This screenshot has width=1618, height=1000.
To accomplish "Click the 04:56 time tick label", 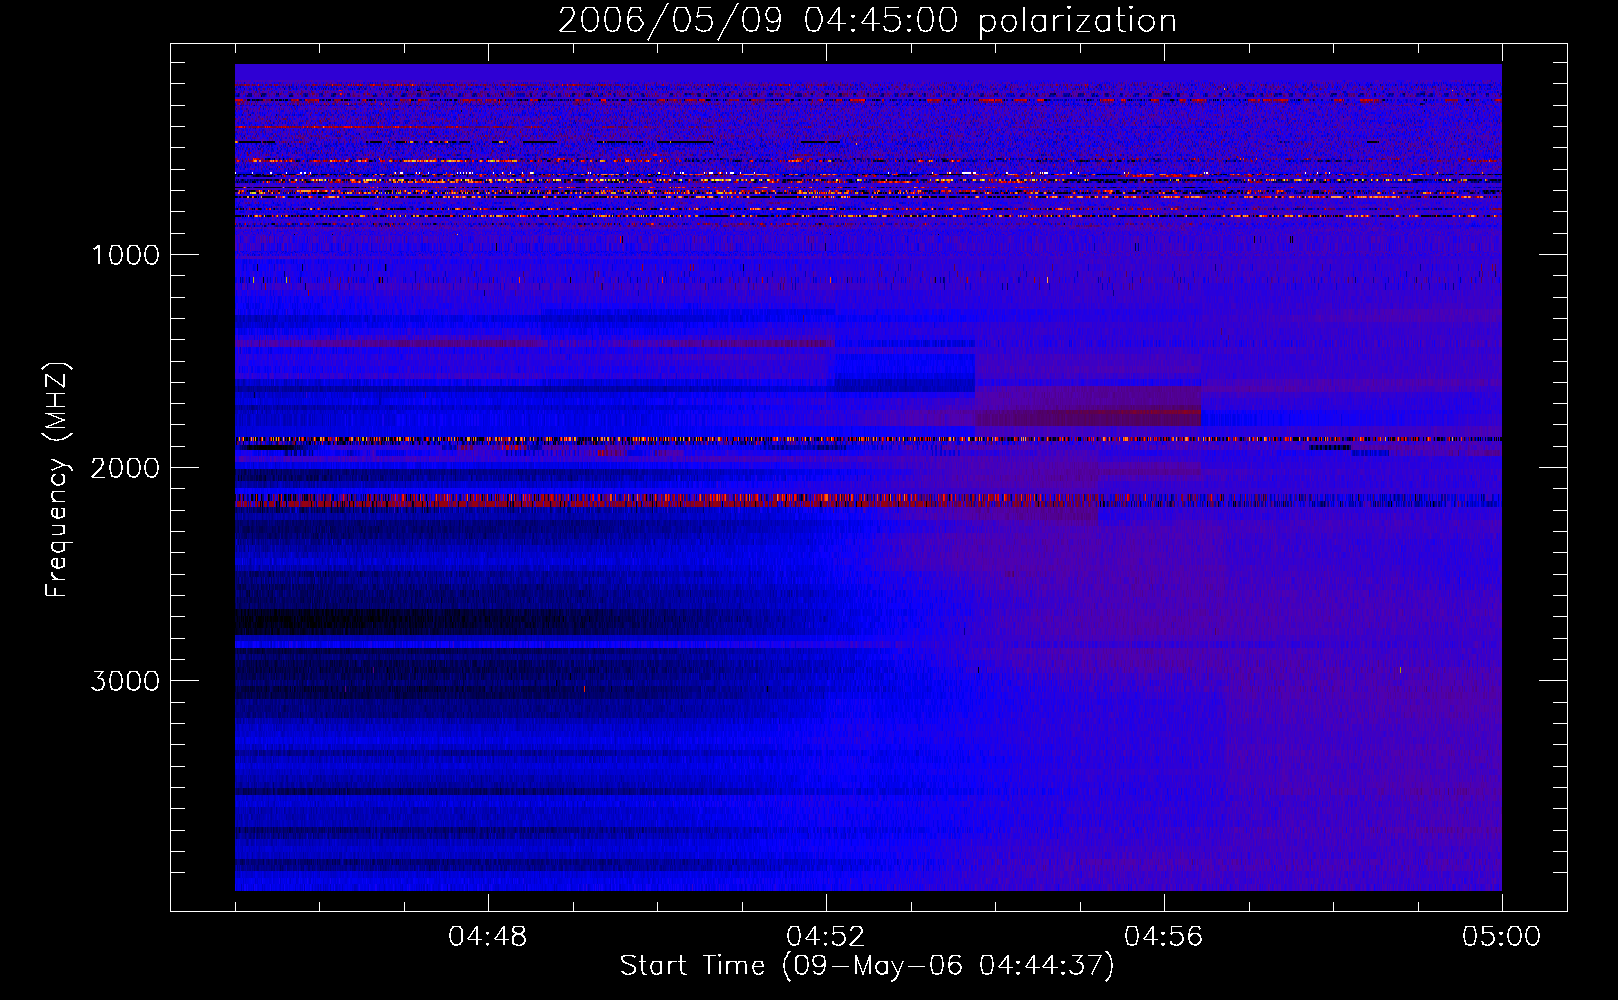I will 1164,937.
